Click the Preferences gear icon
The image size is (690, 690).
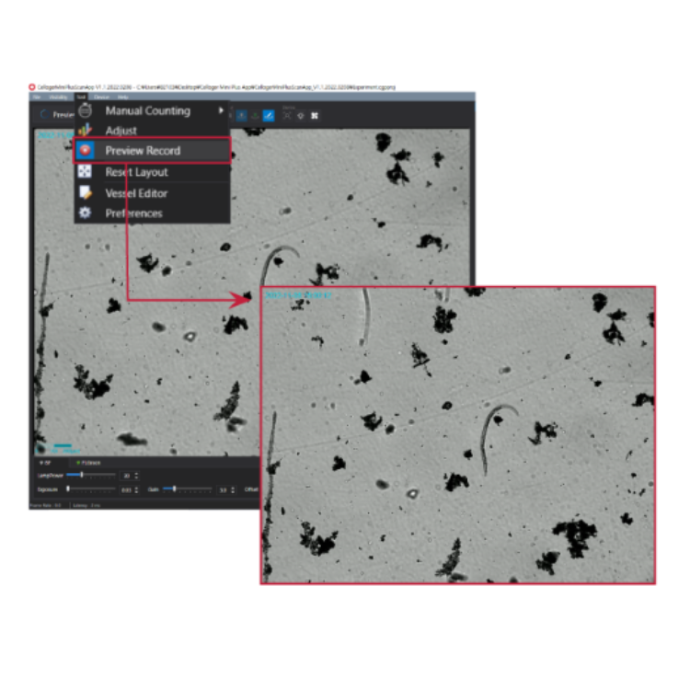(x=85, y=213)
